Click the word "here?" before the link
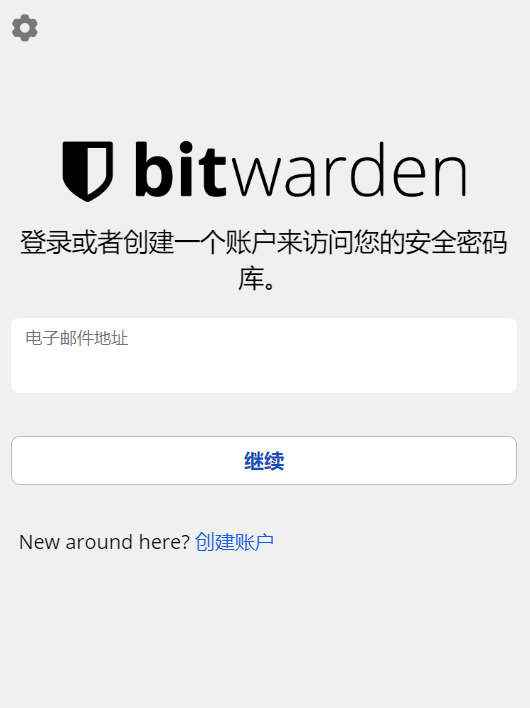Image resolution: width=530 pixels, height=708 pixels. tap(164, 542)
